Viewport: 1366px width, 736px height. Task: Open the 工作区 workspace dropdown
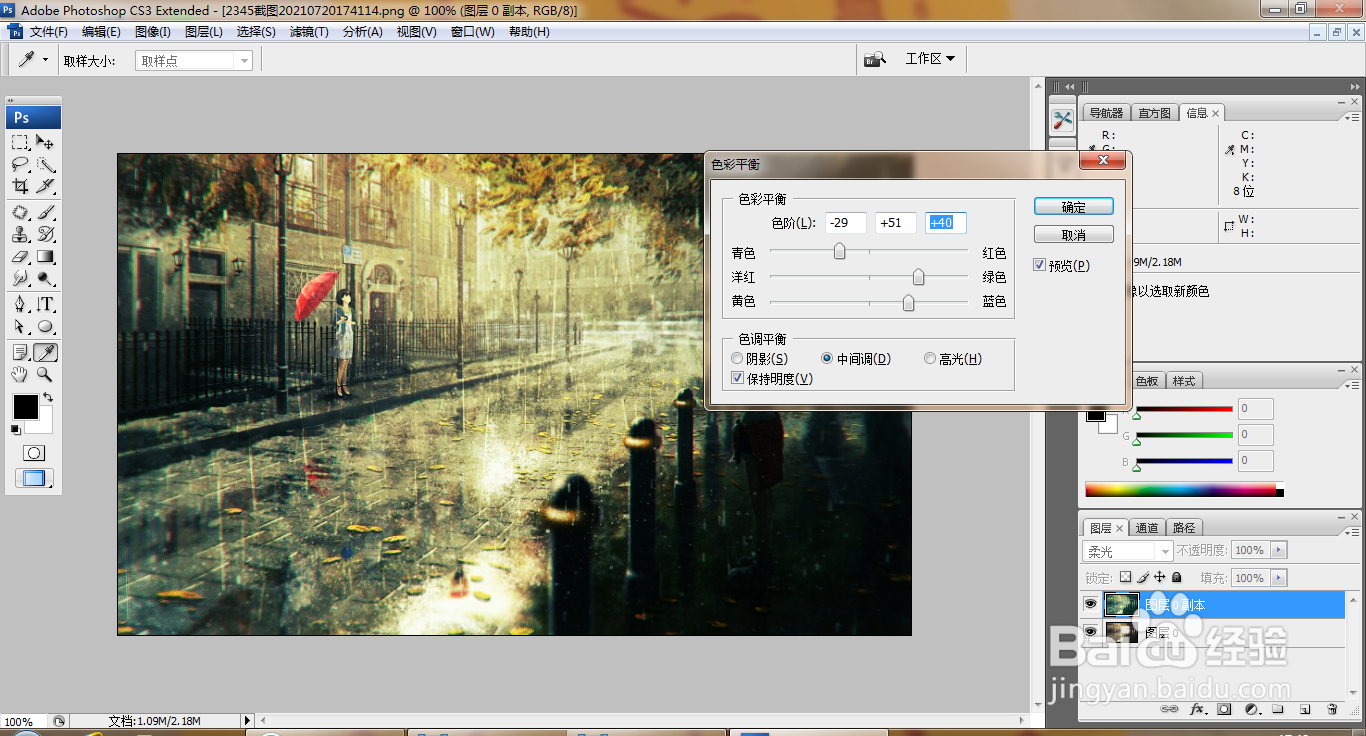[930, 59]
